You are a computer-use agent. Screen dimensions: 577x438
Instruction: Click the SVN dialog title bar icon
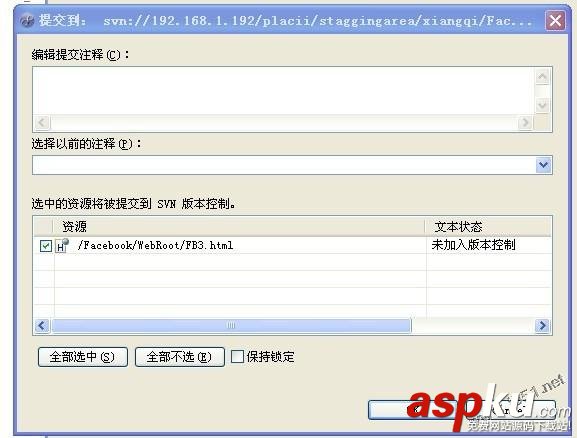coord(27,21)
